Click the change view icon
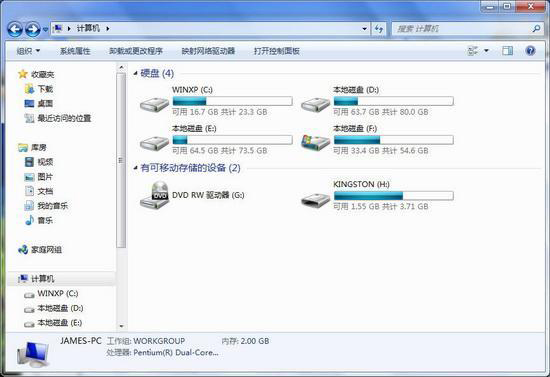550x377 pixels. click(x=473, y=51)
